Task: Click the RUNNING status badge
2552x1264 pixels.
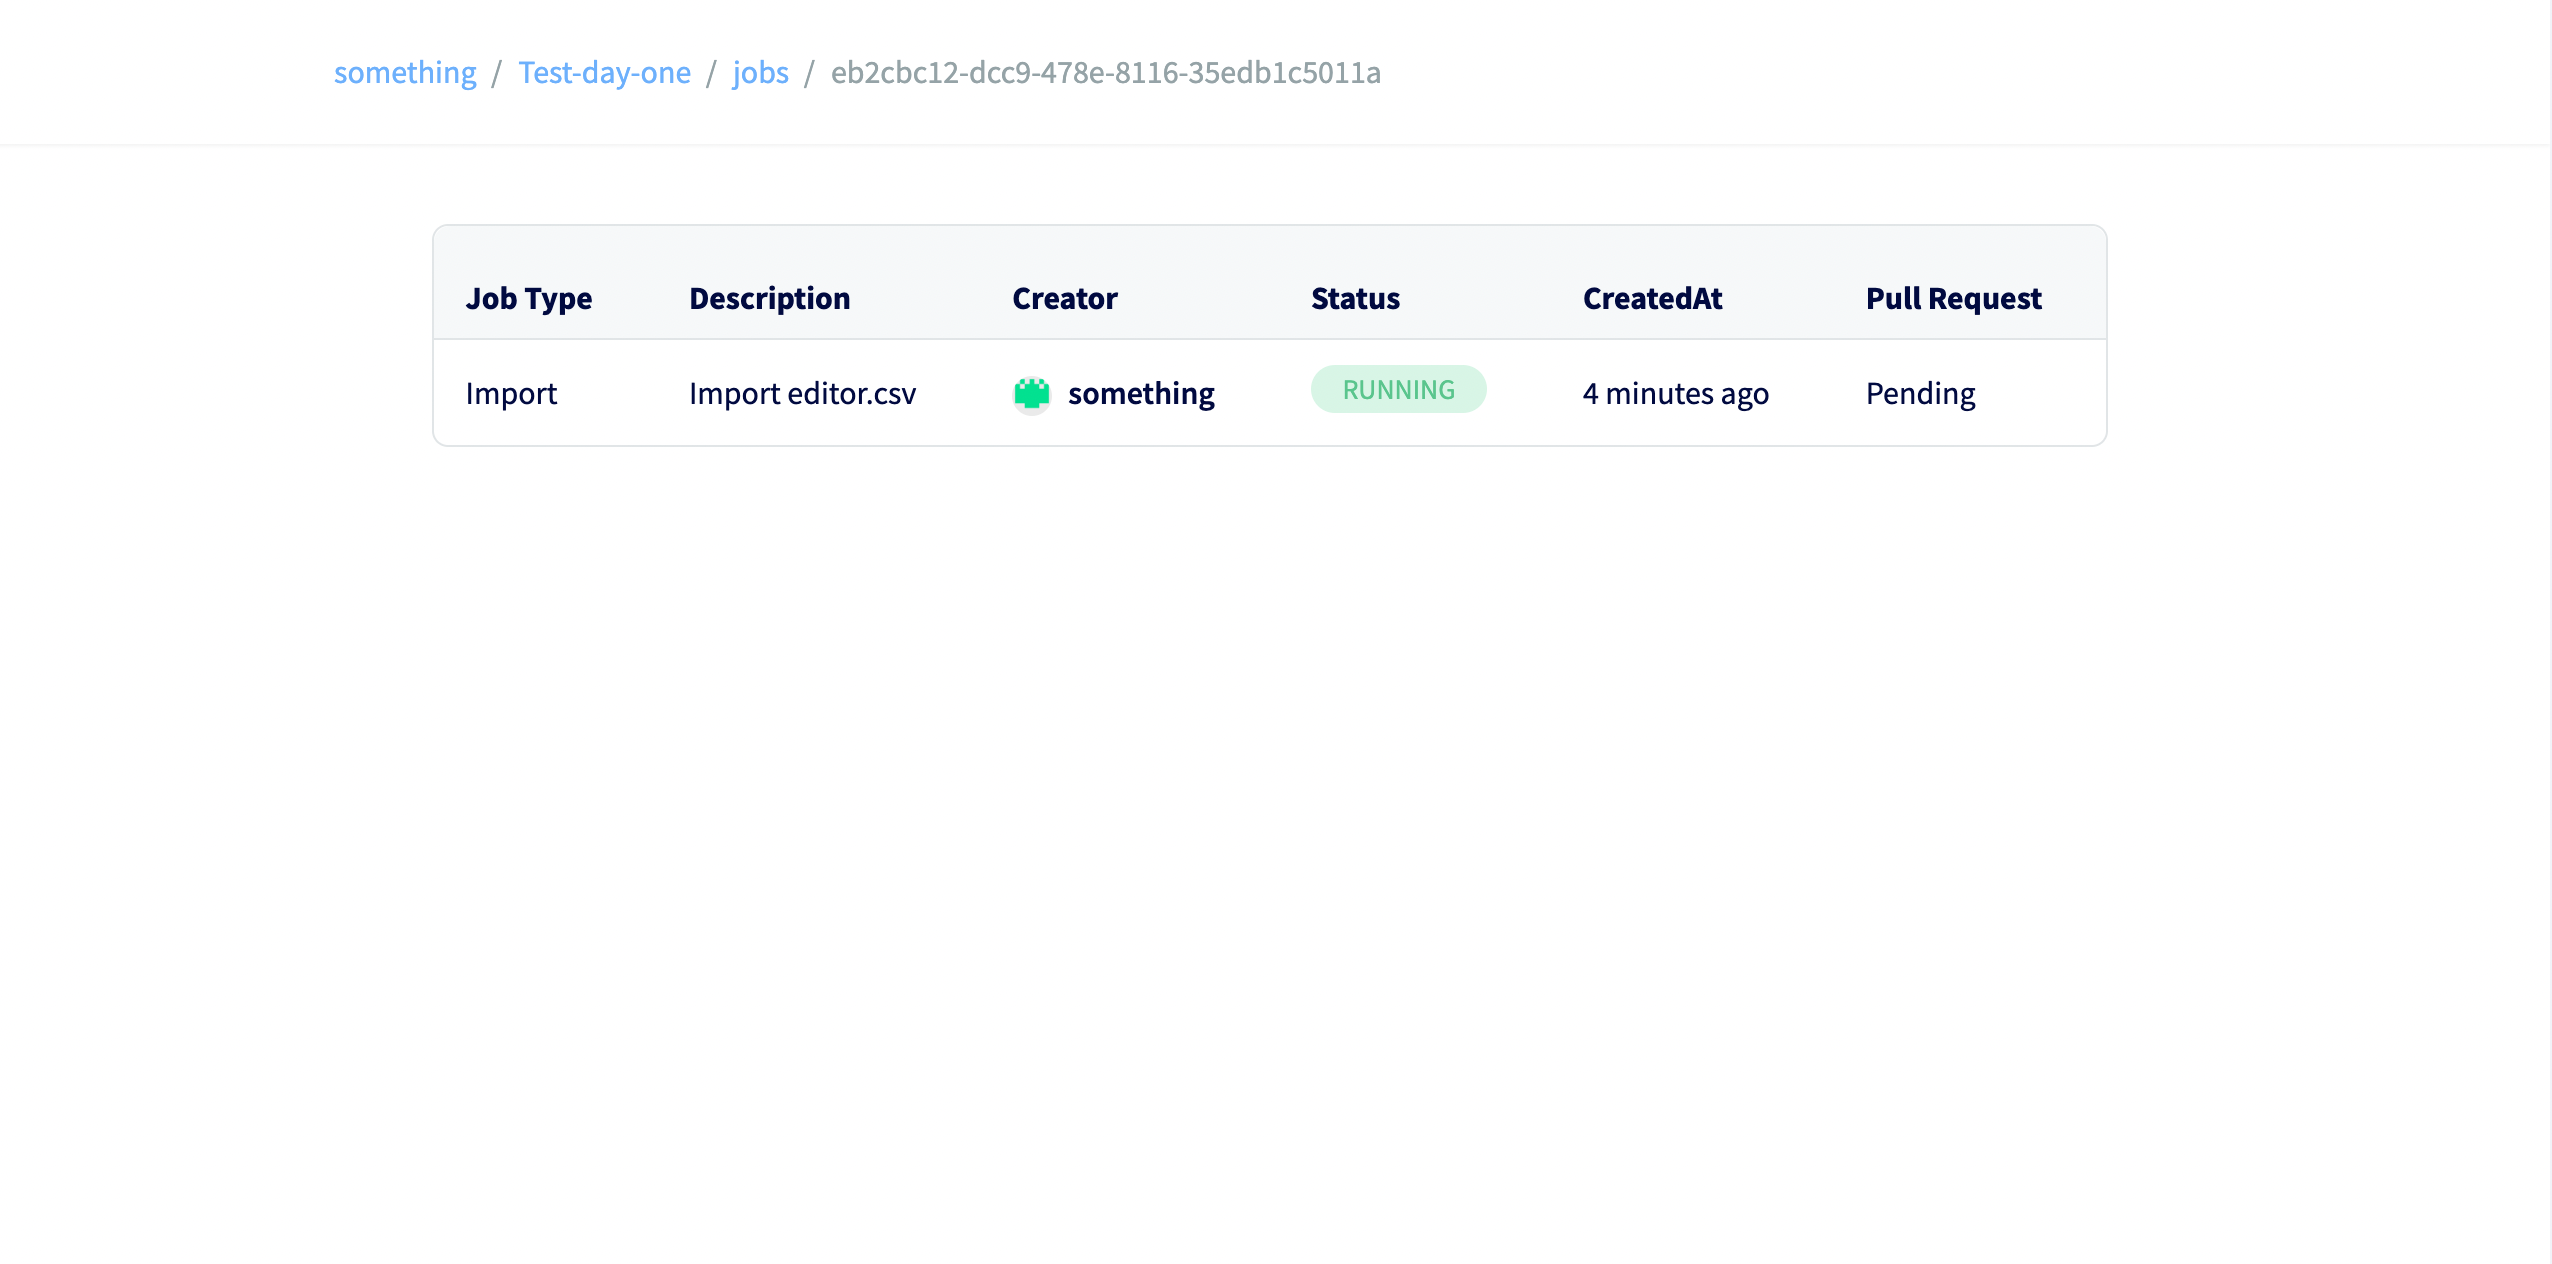Action: tap(1398, 389)
